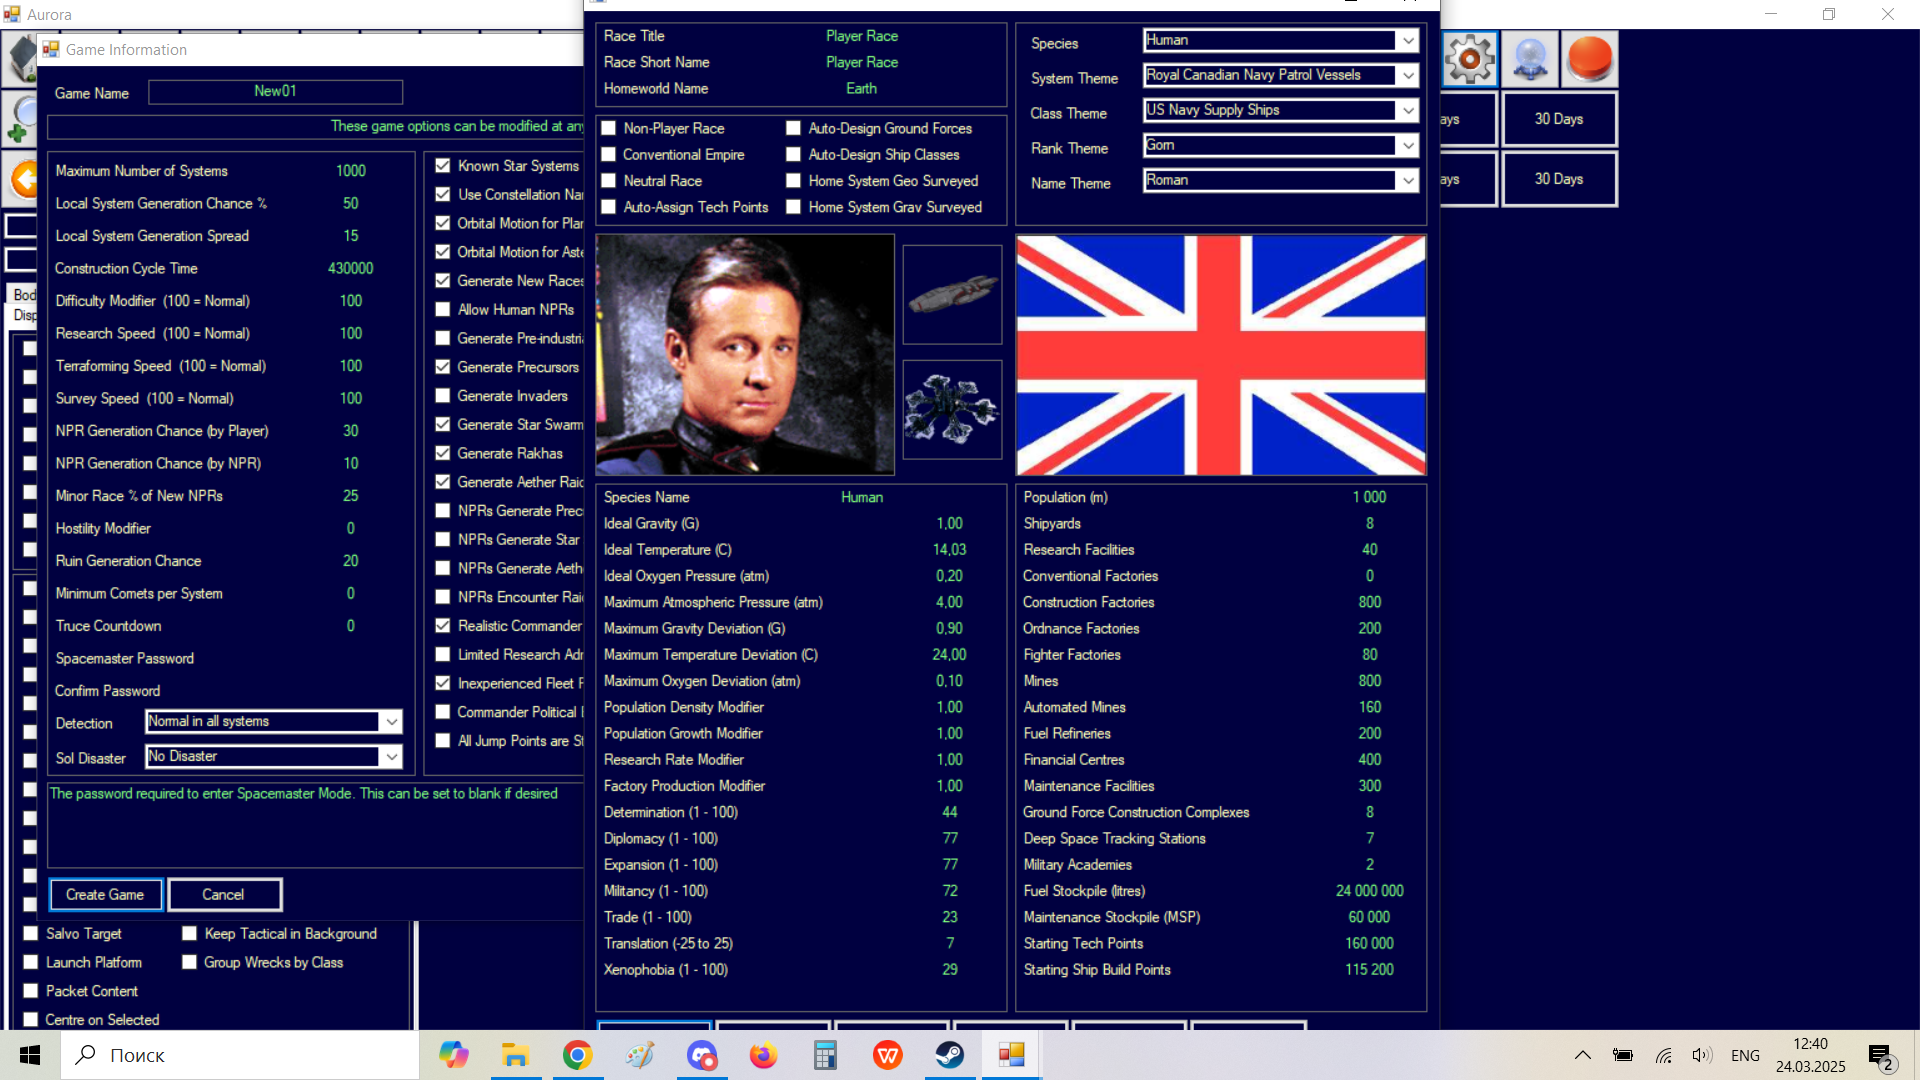Check Home System Geo Surveyed
Image resolution: width=1920 pixels, height=1080 pixels.
[x=793, y=181]
